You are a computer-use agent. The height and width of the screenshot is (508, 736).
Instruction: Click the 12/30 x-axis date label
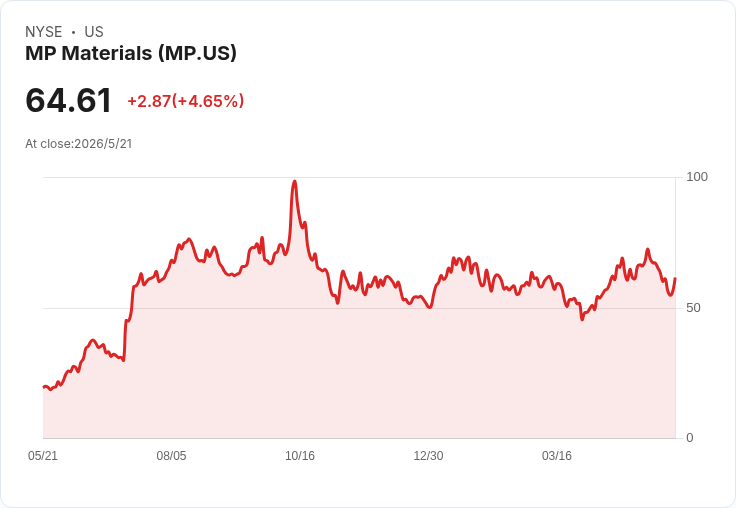tap(428, 455)
